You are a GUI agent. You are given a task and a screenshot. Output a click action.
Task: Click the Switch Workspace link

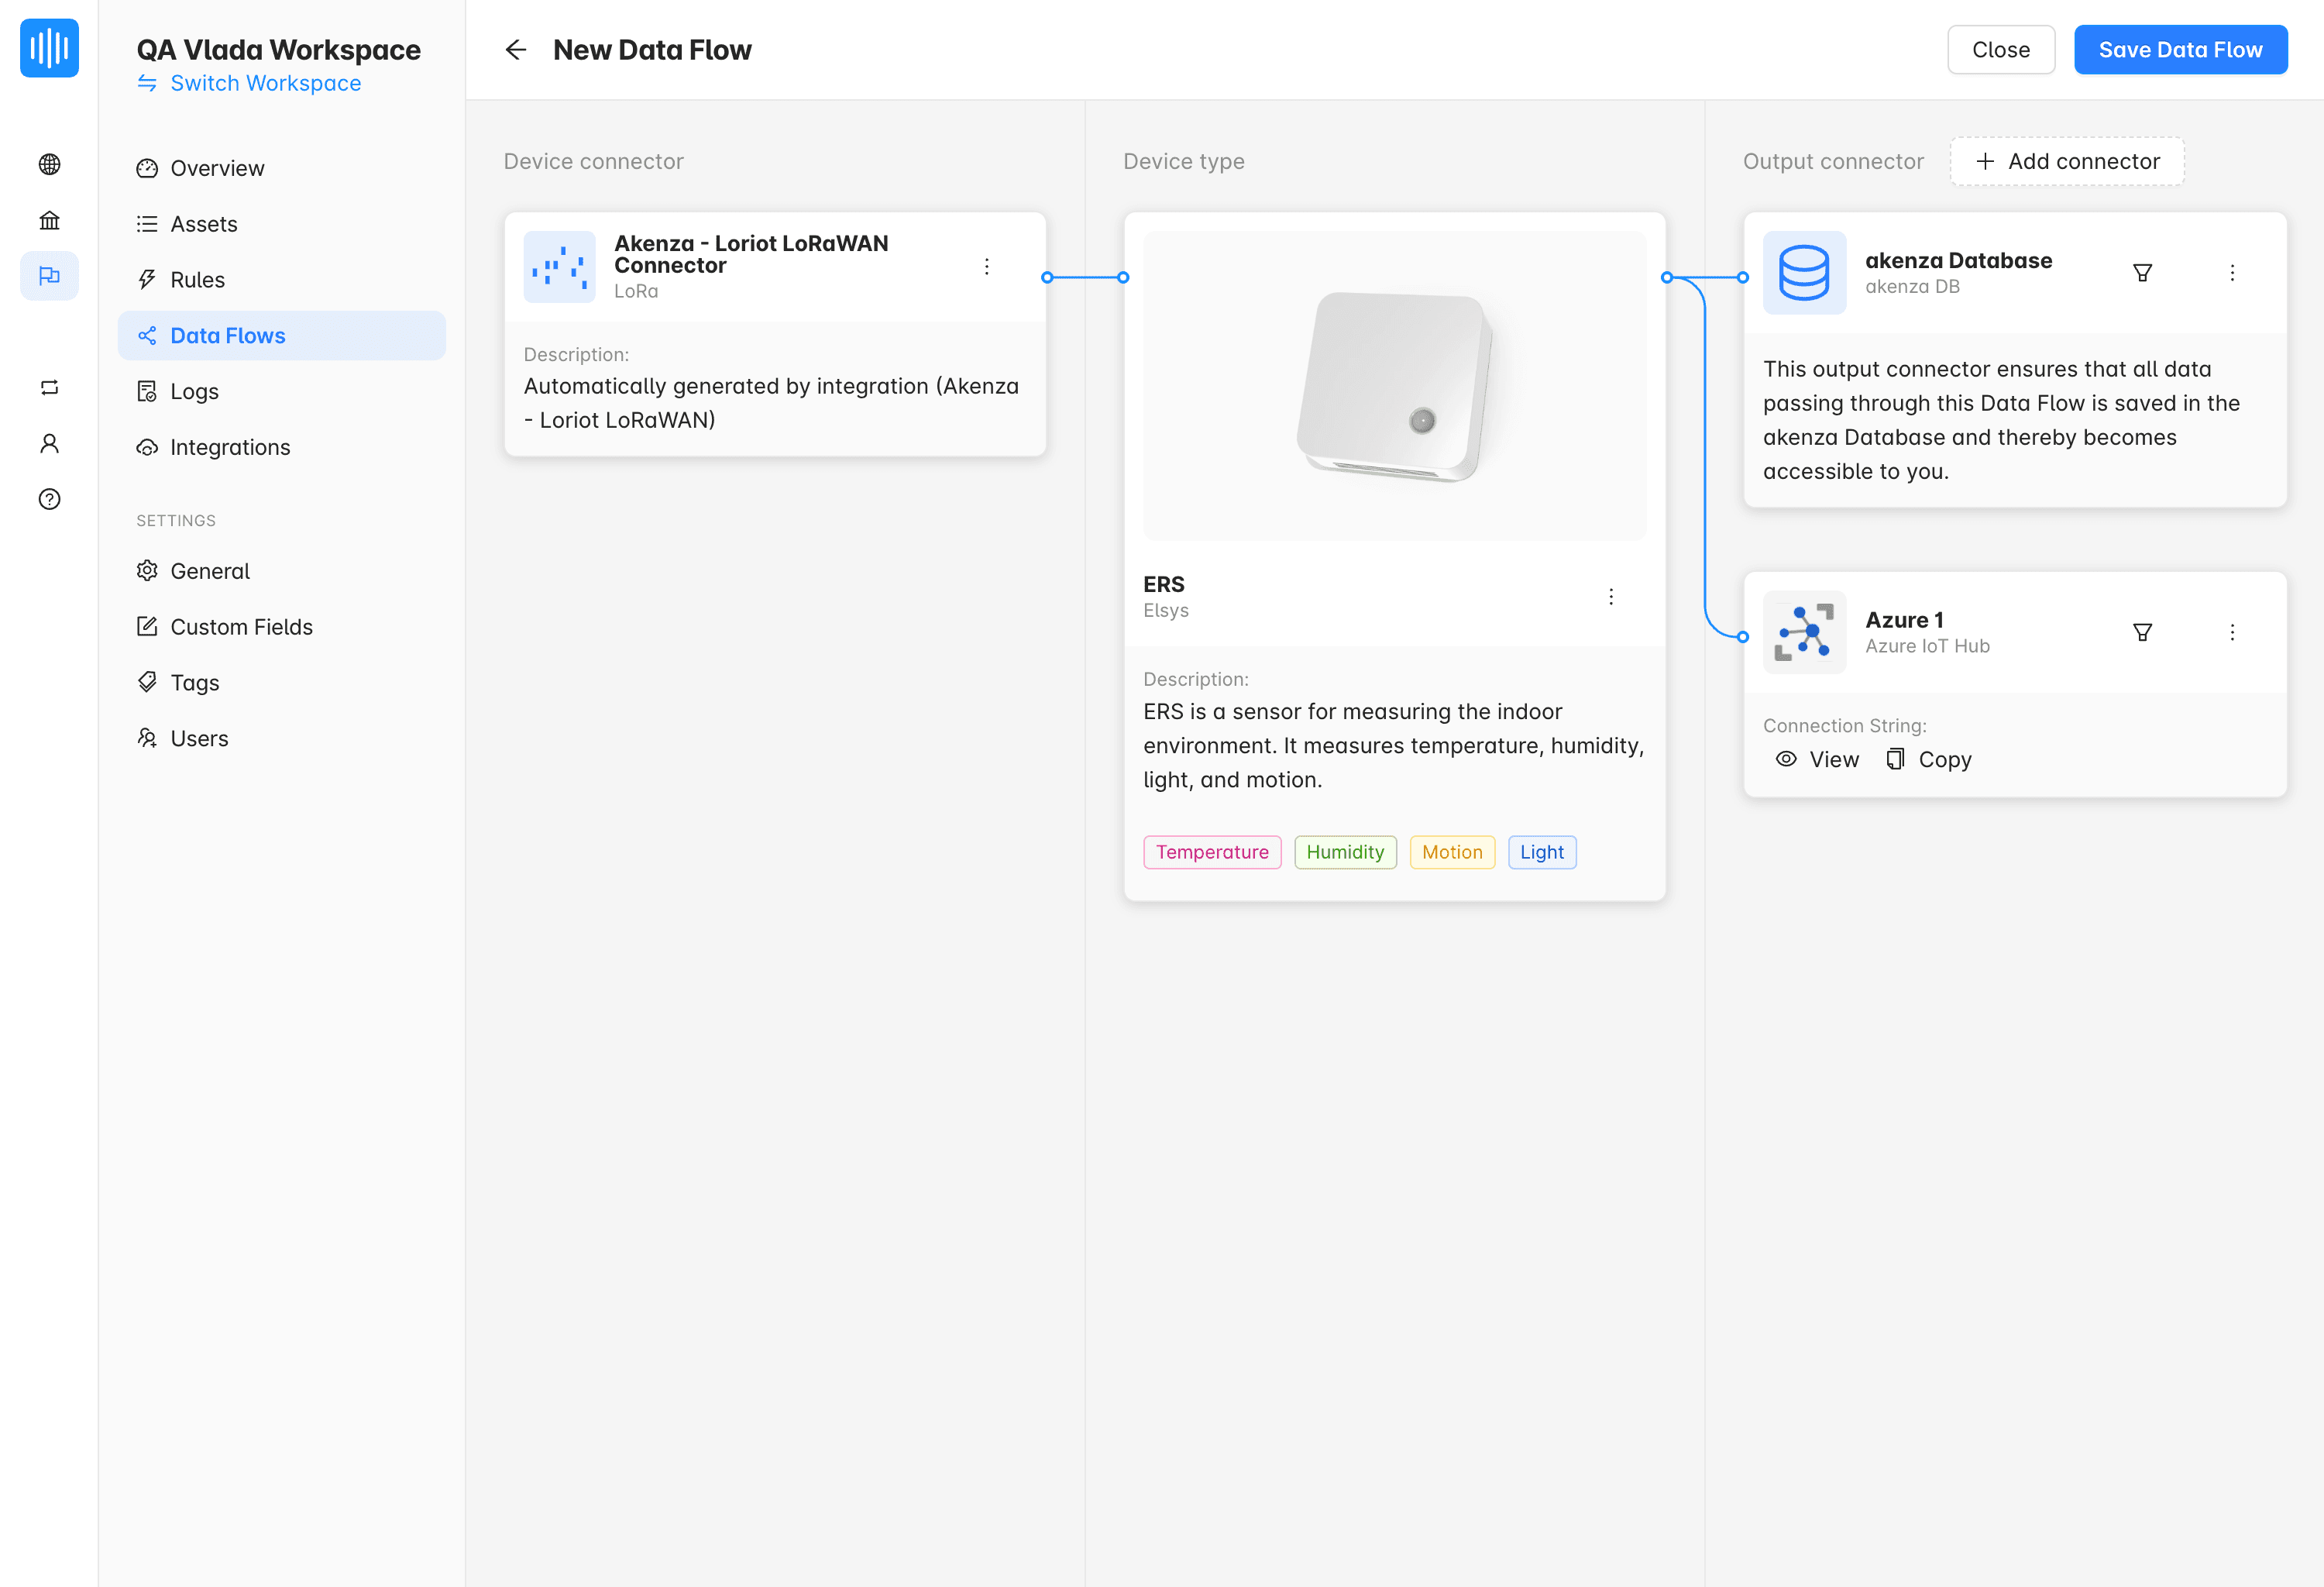pos(265,83)
